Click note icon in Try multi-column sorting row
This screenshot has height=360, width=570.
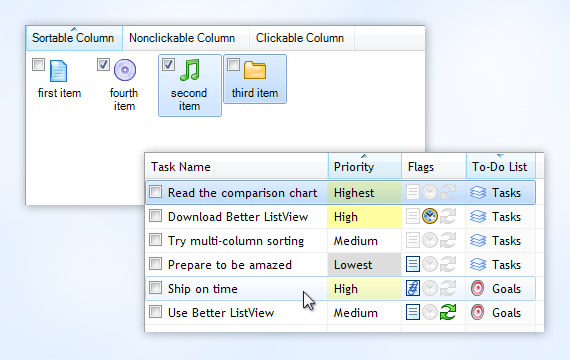pyautogui.click(x=413, y=240)
